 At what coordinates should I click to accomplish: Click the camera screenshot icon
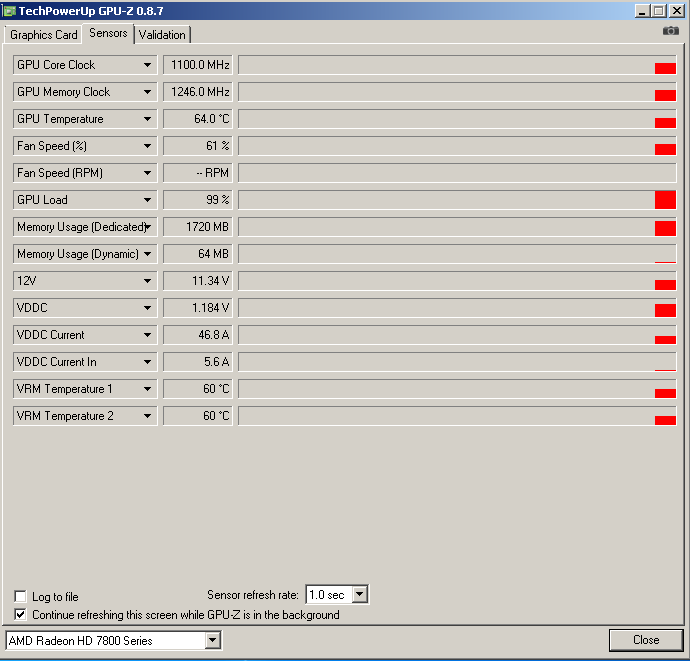pos(670,31)
